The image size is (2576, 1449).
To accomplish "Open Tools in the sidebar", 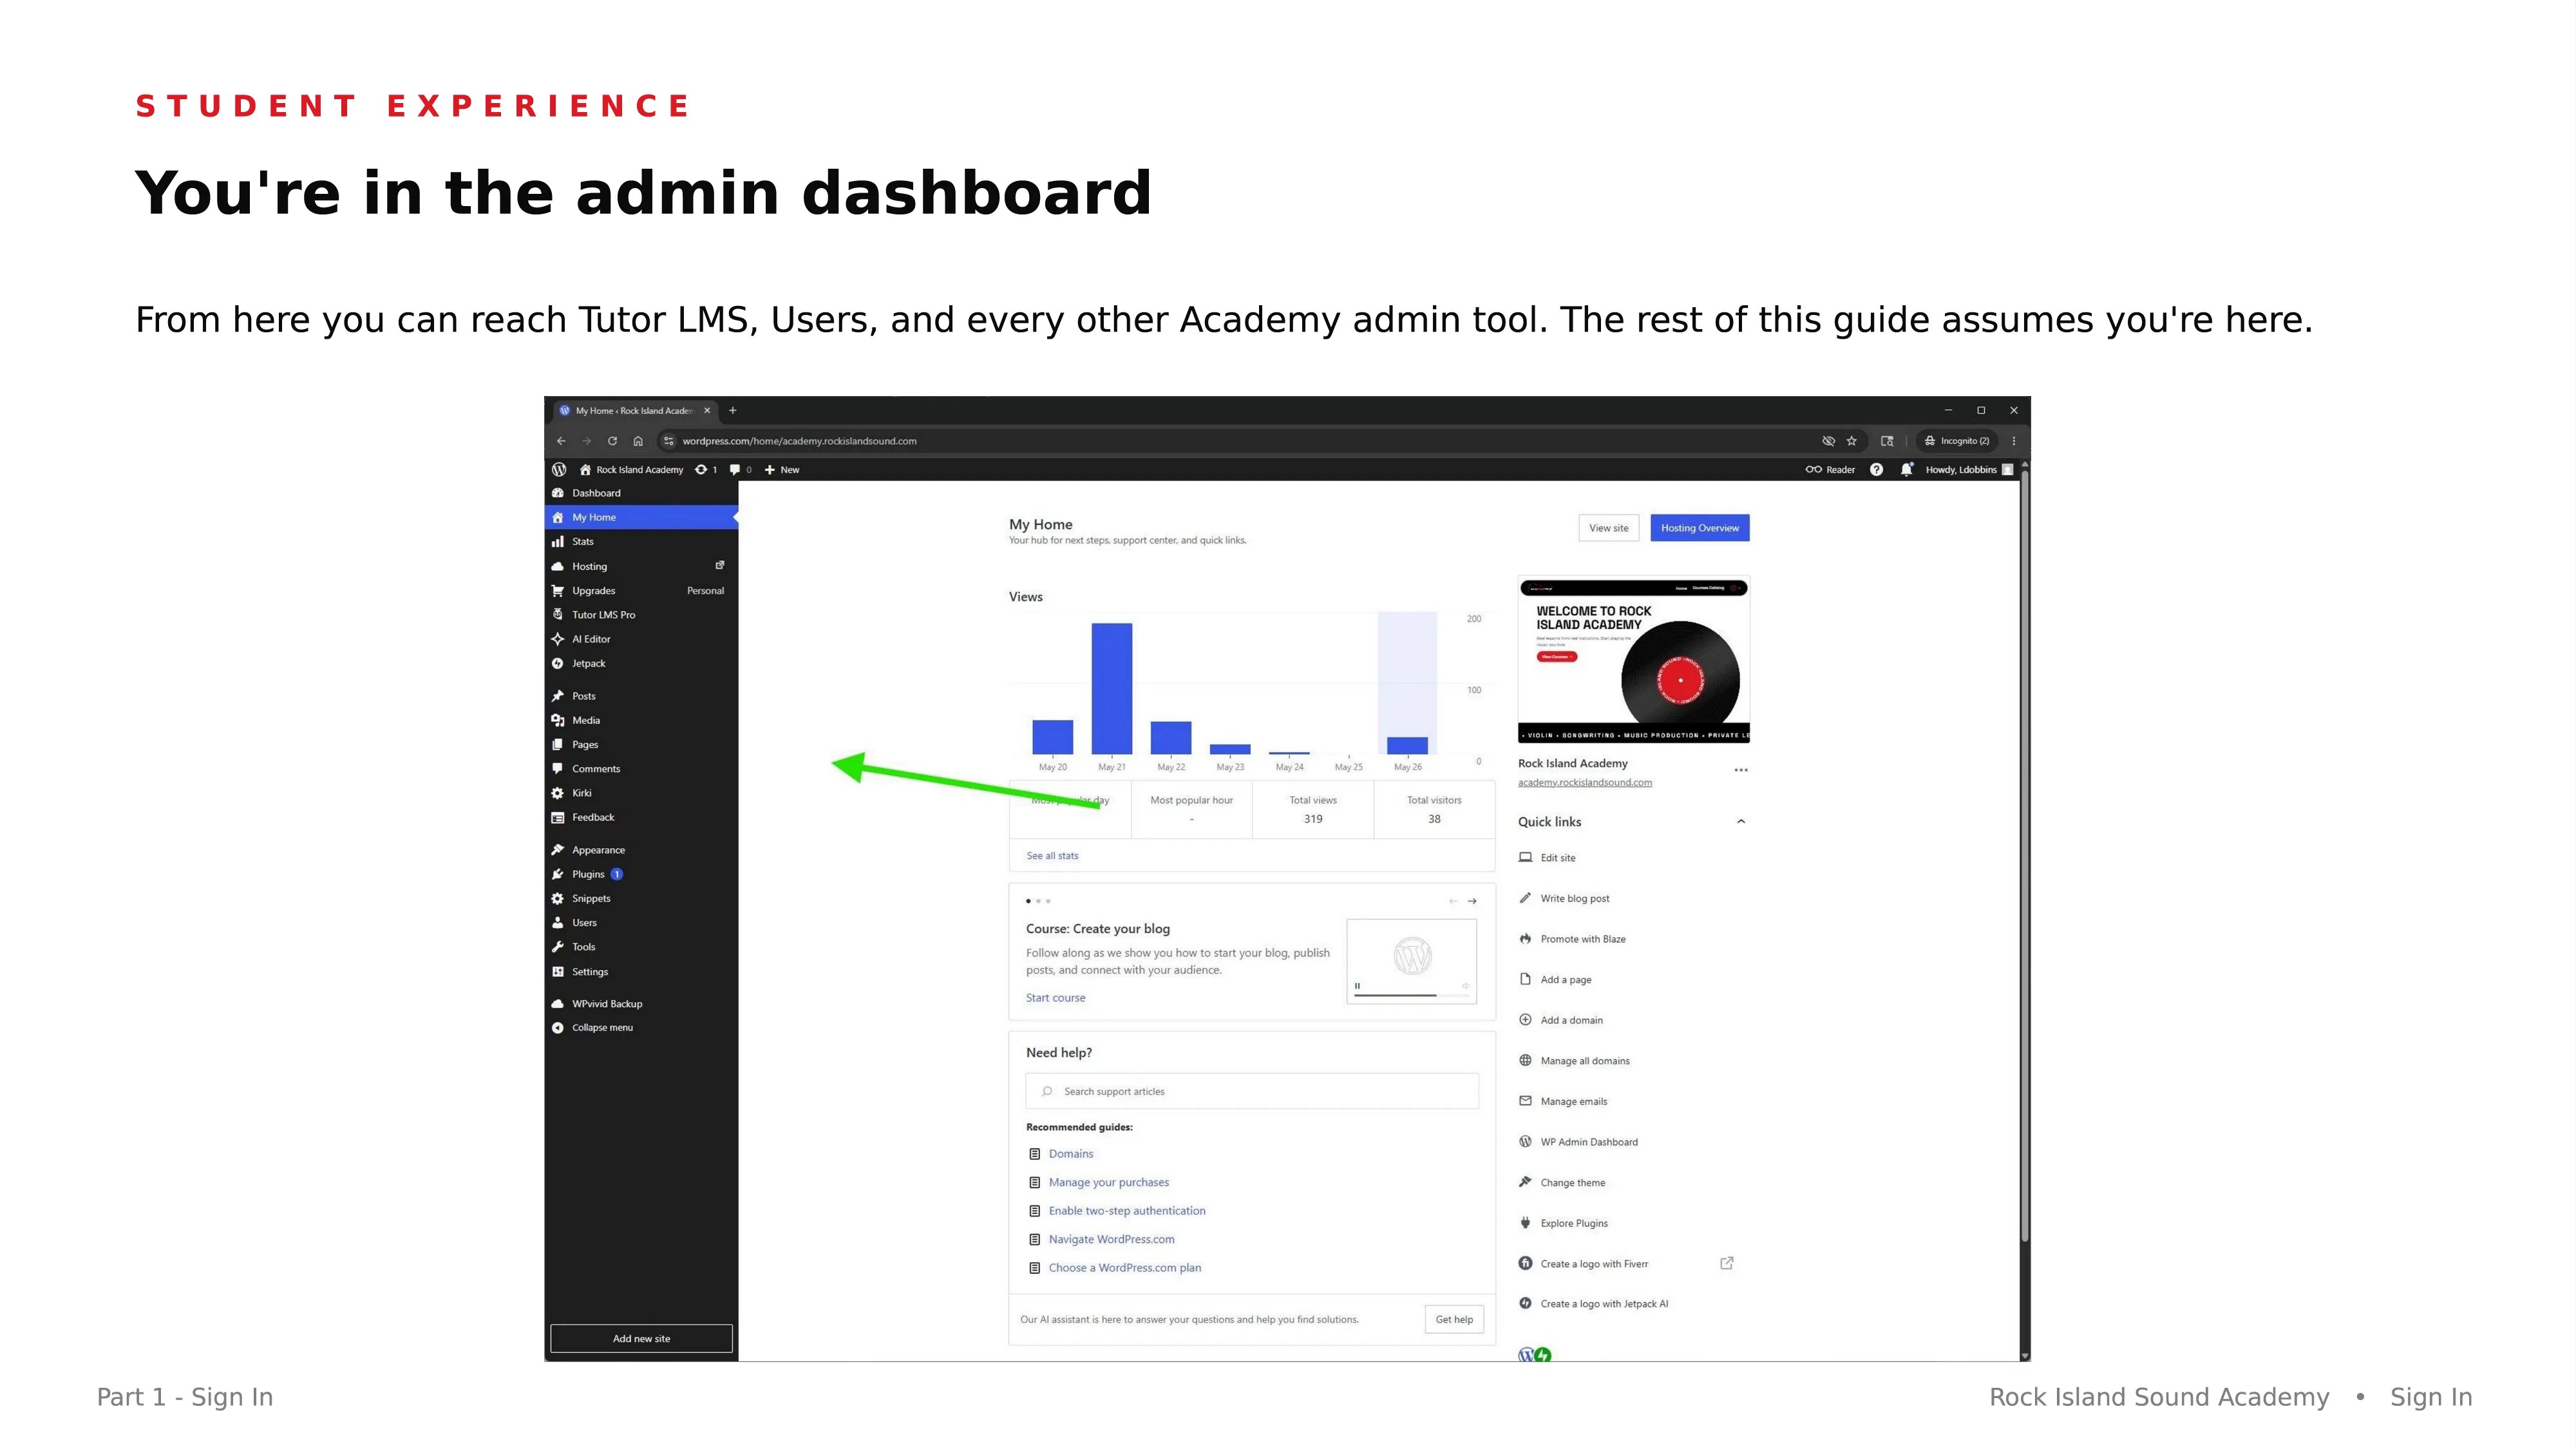I will pos(642,947).
